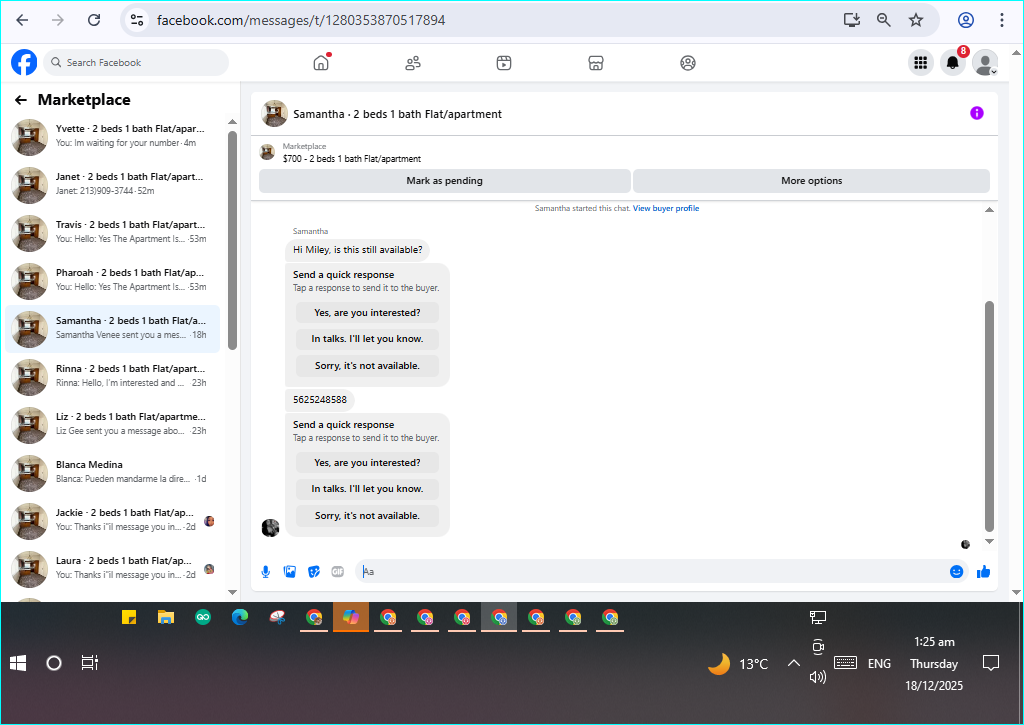
Task: Open the volume control in tray
Action: pos(818,677)
